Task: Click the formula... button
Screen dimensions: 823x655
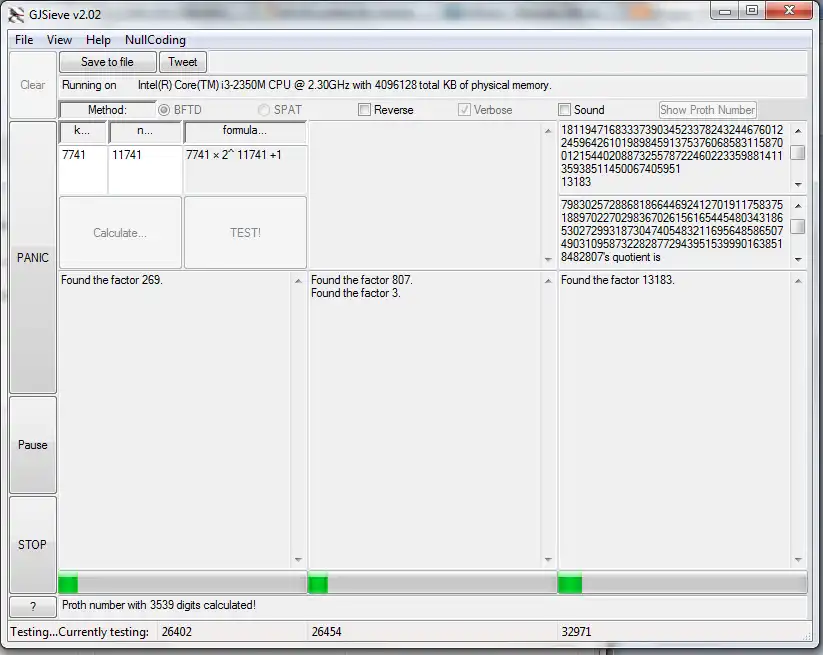Action: click(245, 132)
